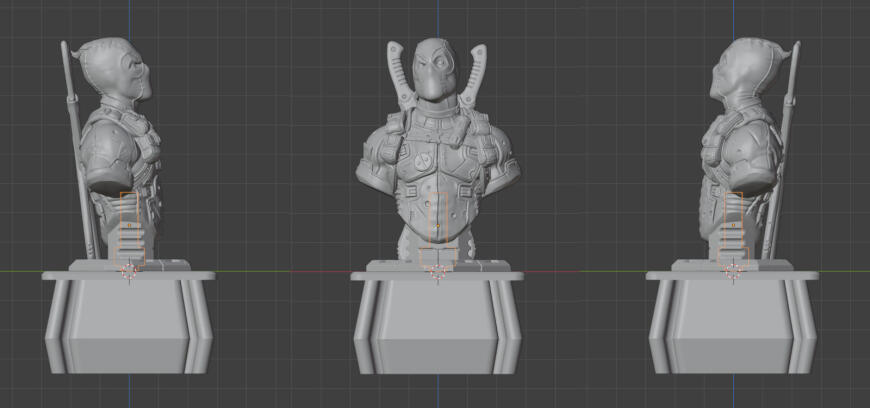
Task: Click the sword on the left-facing profile bust
Action: click(782, 149)
